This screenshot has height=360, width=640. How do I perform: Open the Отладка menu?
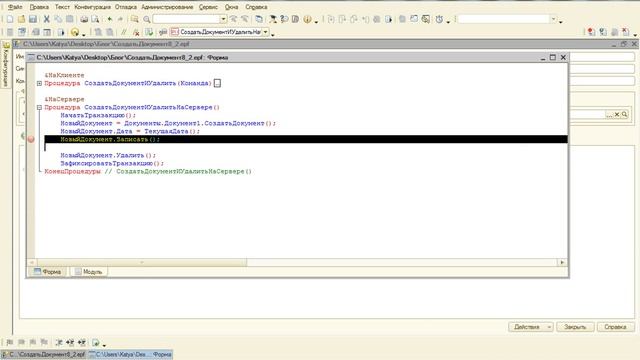(x=125, y=7)
